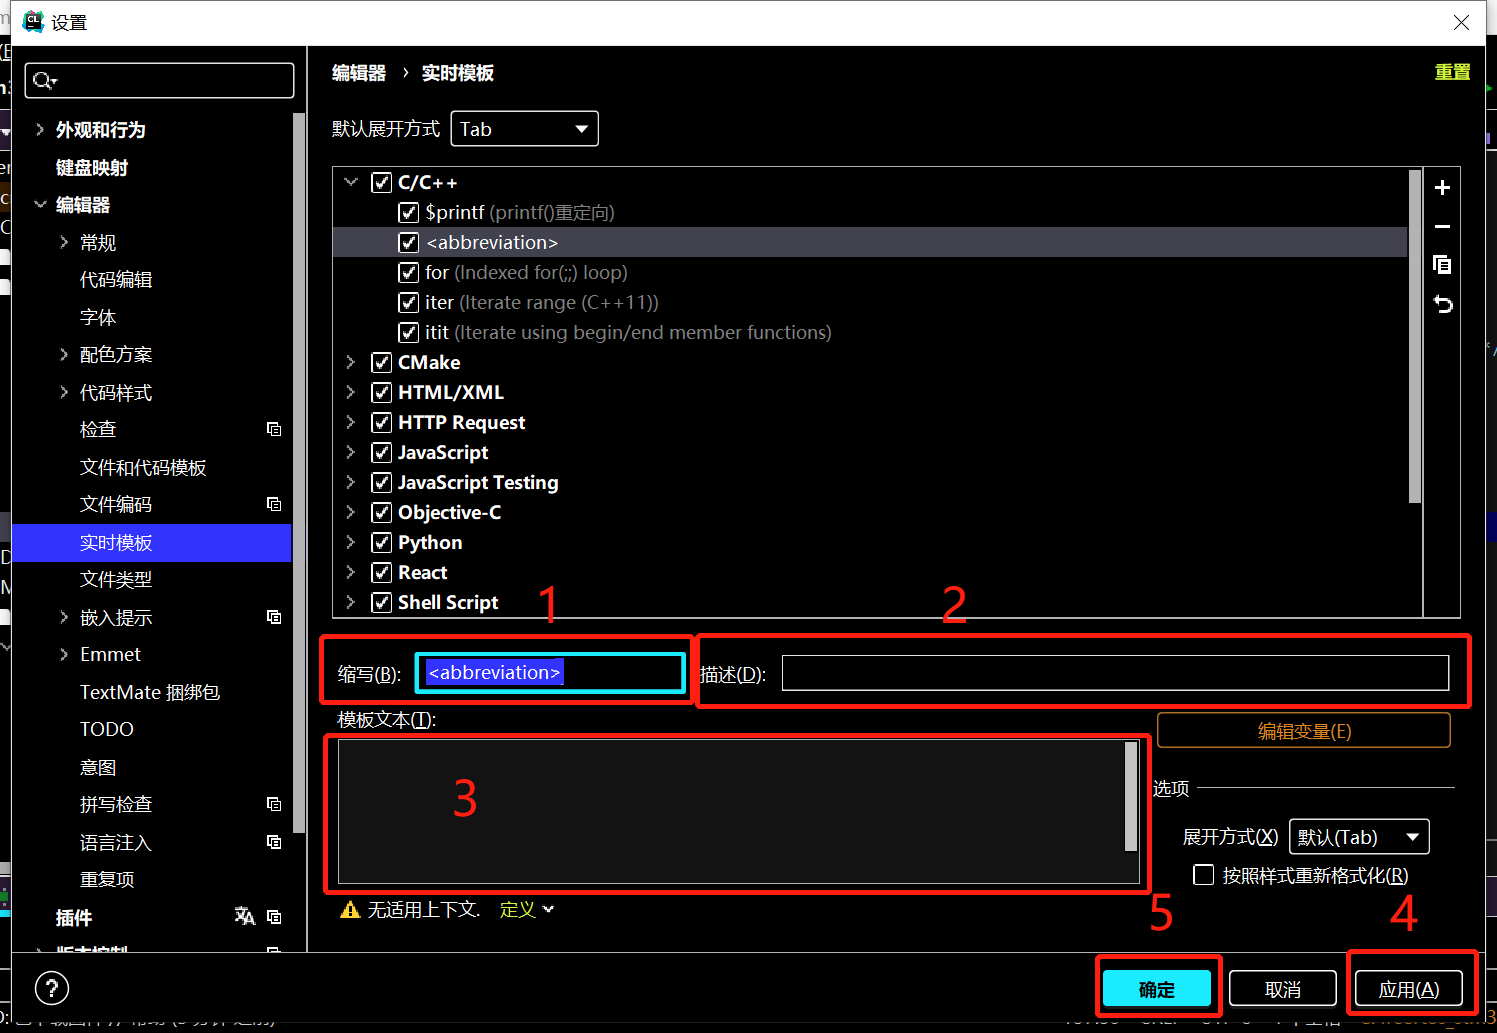The image size is (1497, 1033).
Task: Select the JavaScript Testing group row
Action: pyautogui.click(x=870, y=482)
